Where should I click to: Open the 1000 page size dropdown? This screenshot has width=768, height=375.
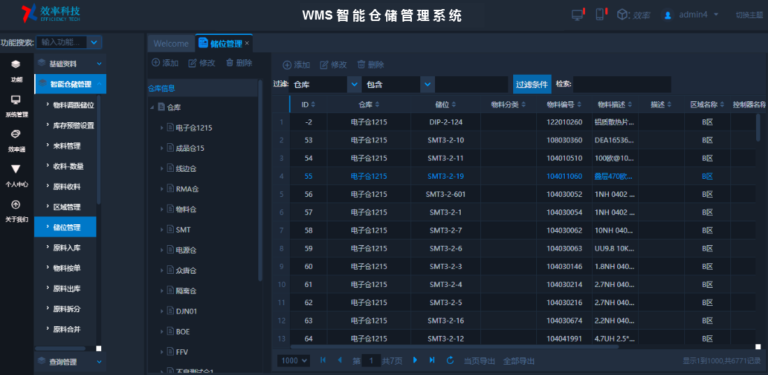pyautogui.click(x=293, y=360)
